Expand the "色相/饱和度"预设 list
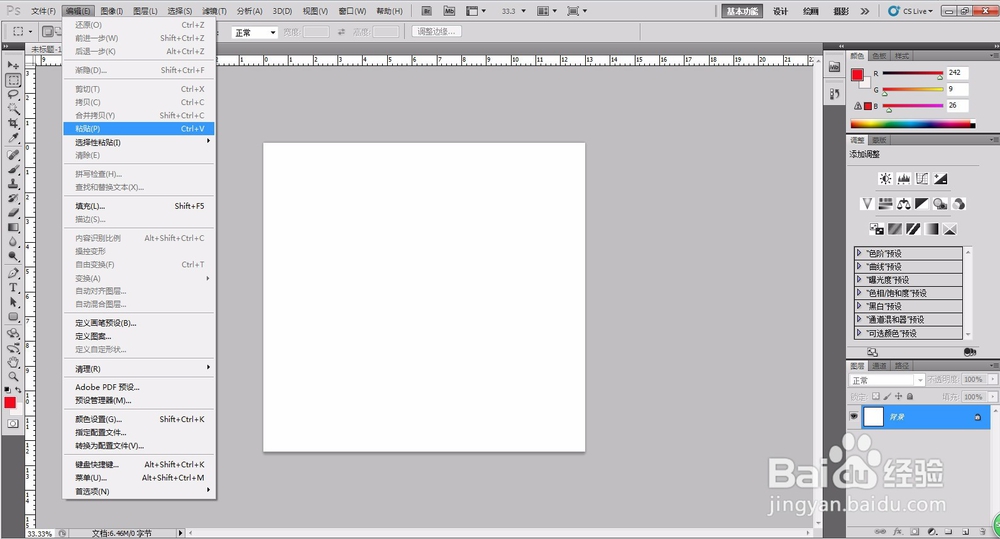This screenshot has width=1000, height=539. click(x=859, y=293)
